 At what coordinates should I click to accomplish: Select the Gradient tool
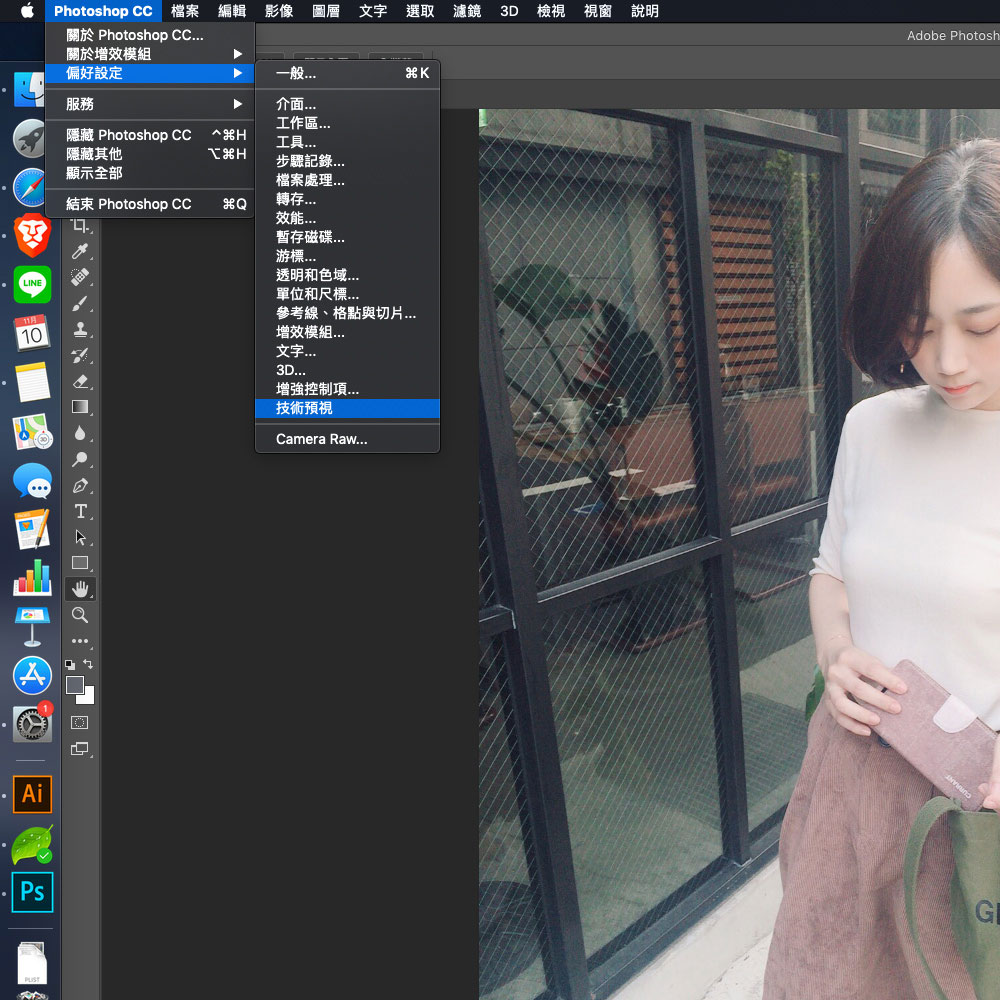click(x=80, y=407)
